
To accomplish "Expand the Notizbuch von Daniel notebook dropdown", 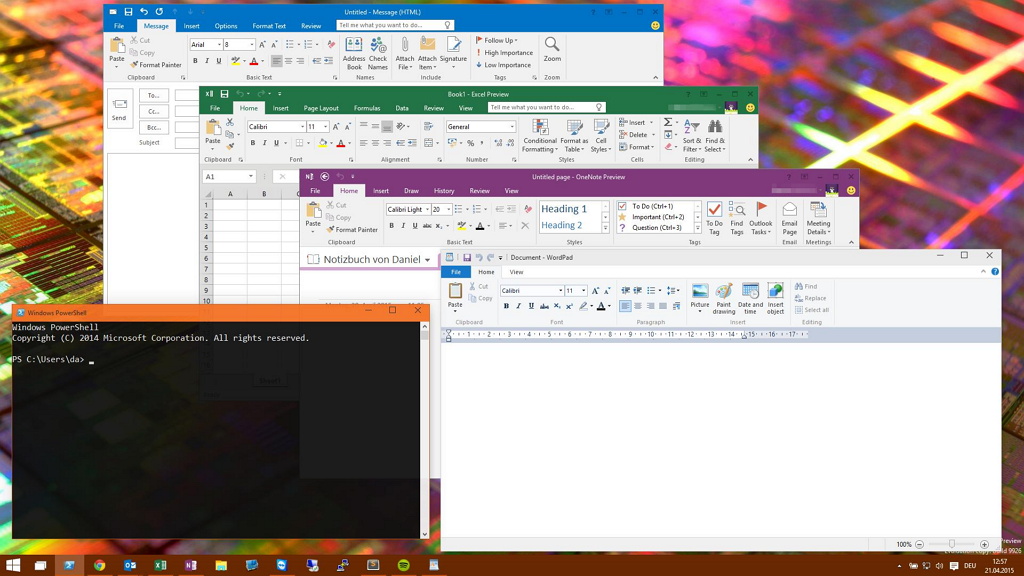I will pos(427,260).
